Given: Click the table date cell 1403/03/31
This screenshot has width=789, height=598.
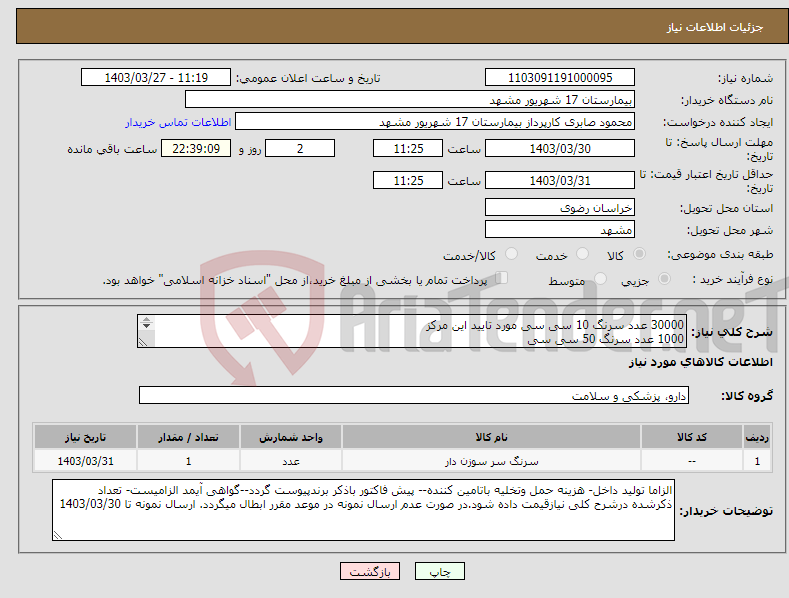Looking at the screenshot, I should (85, 461).
